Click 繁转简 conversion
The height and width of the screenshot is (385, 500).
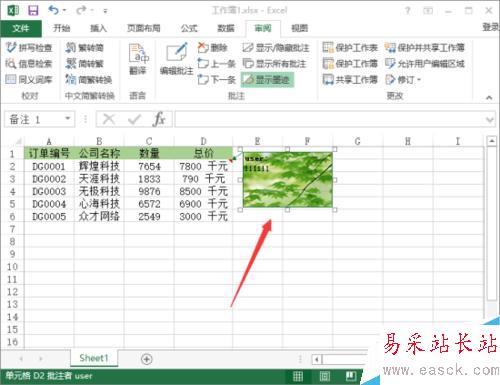point(85,48)
